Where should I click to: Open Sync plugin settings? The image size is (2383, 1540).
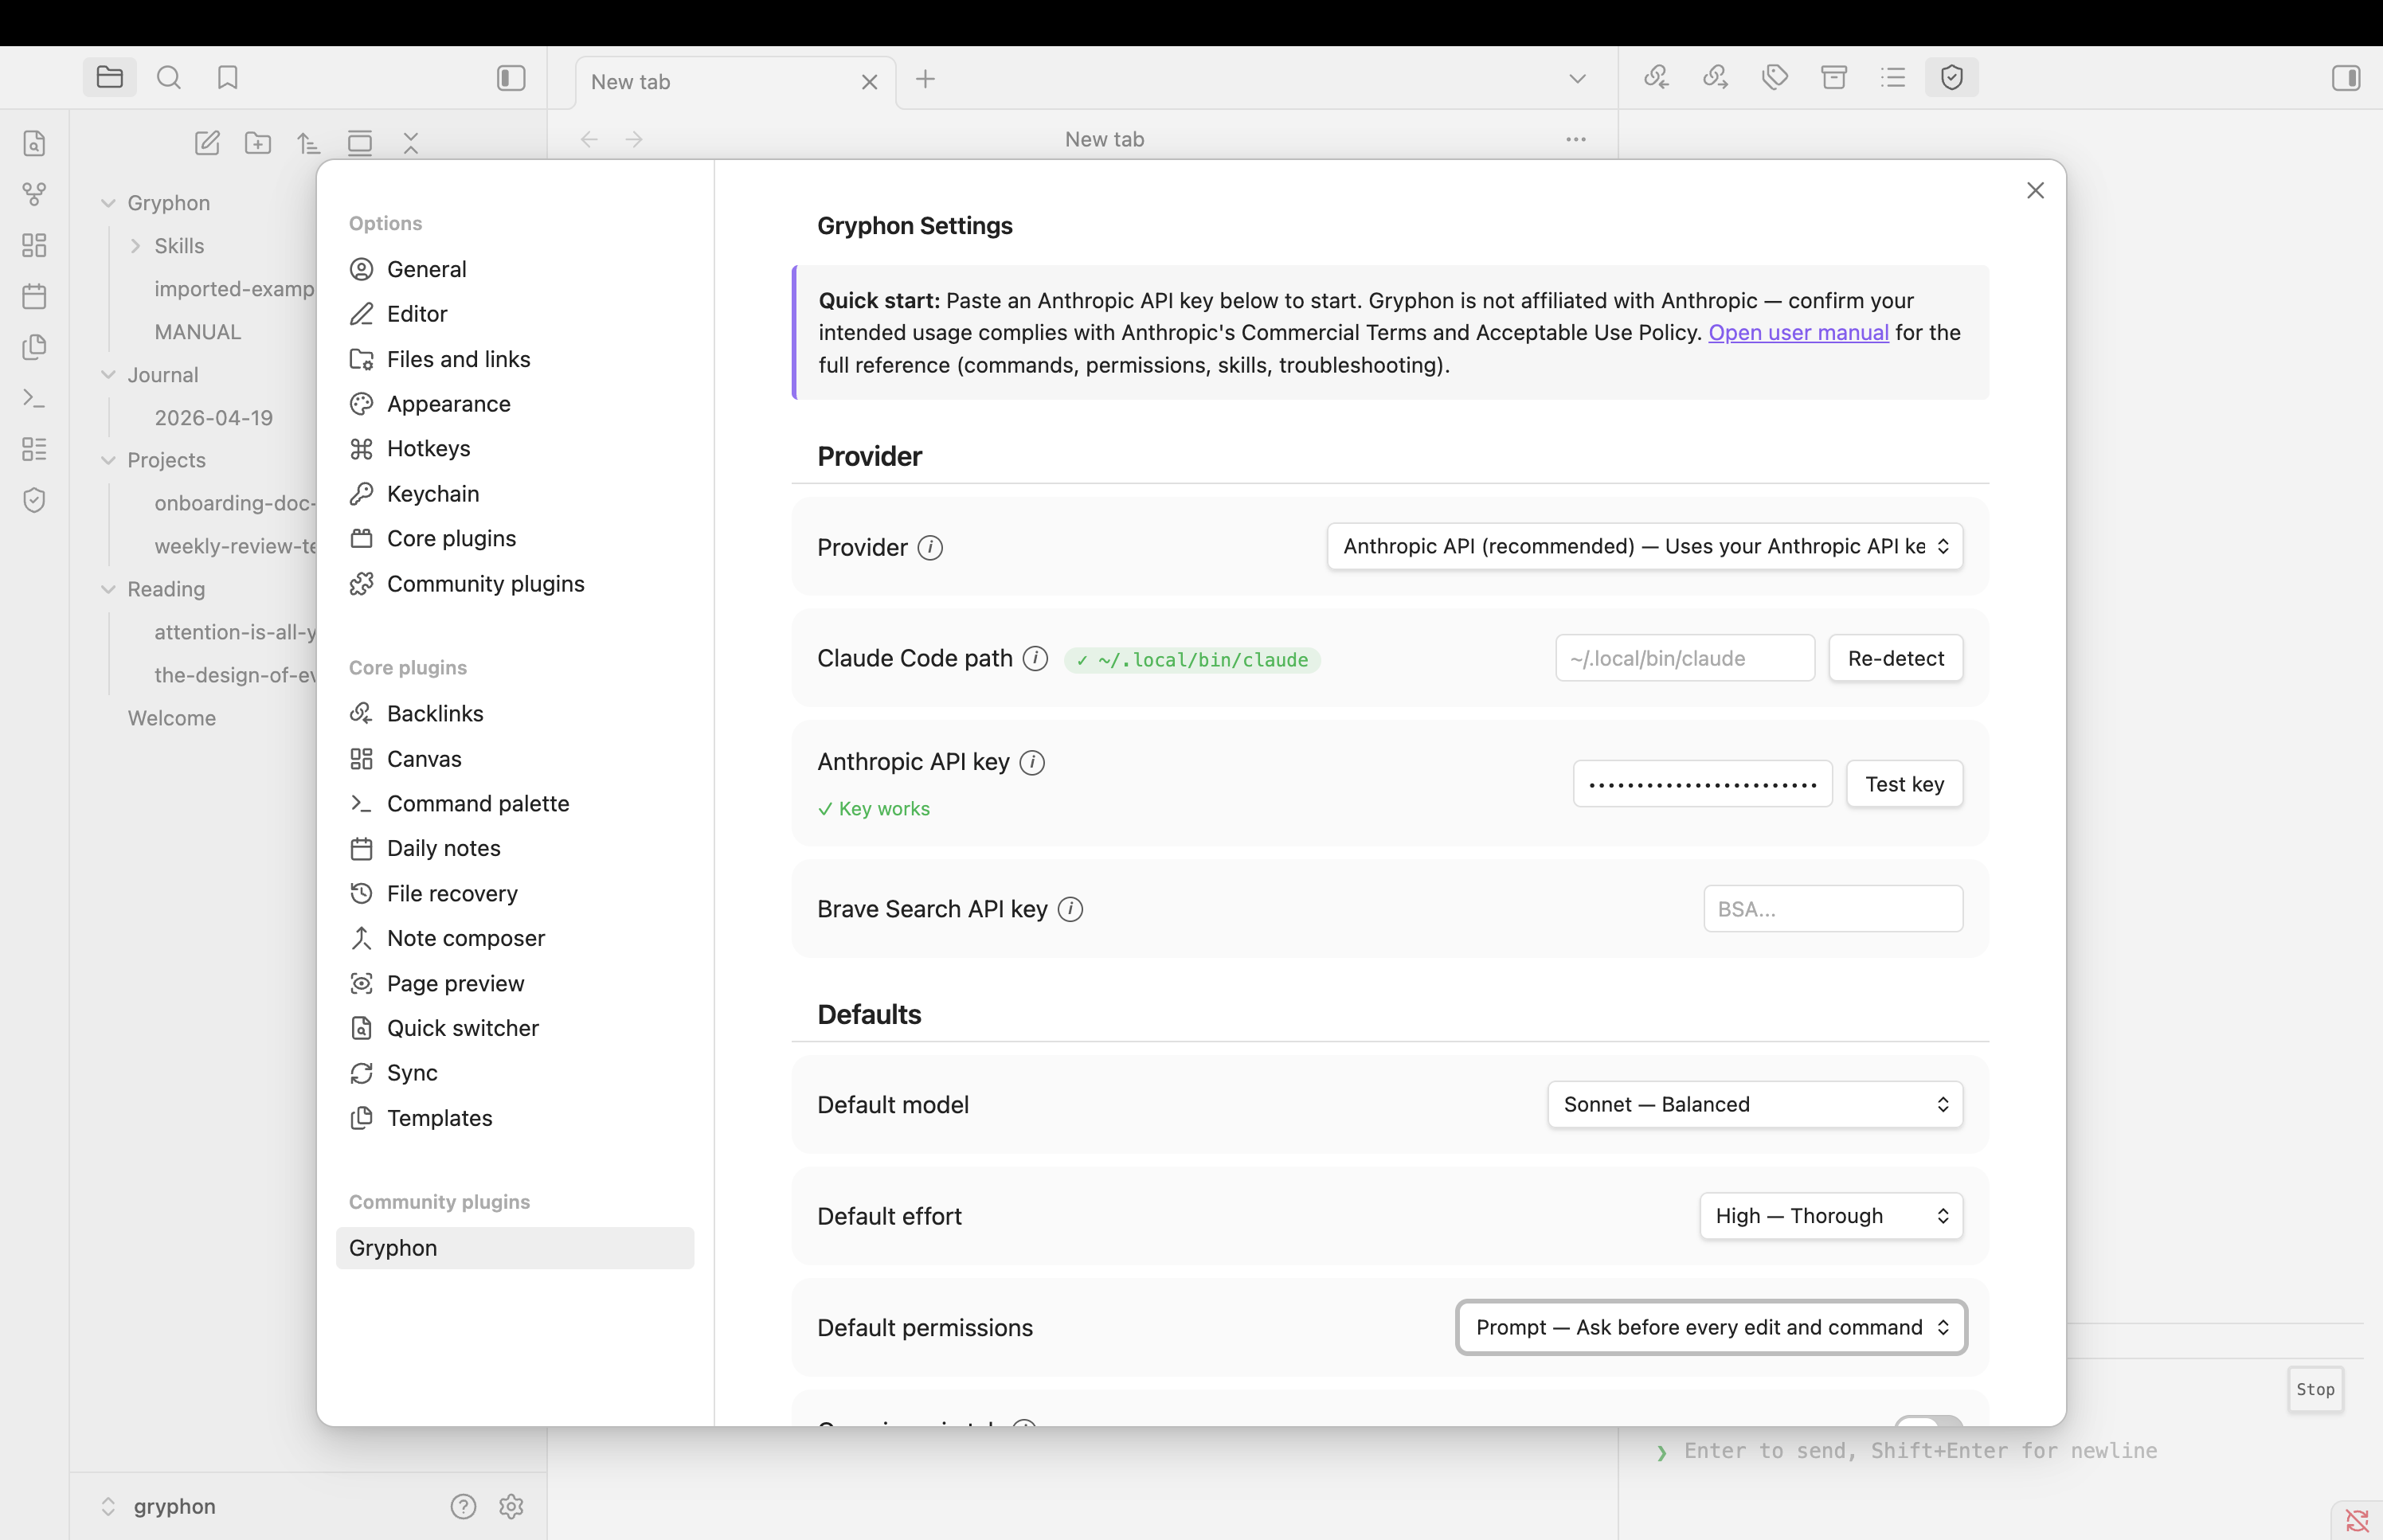(x=514, y=1073)
